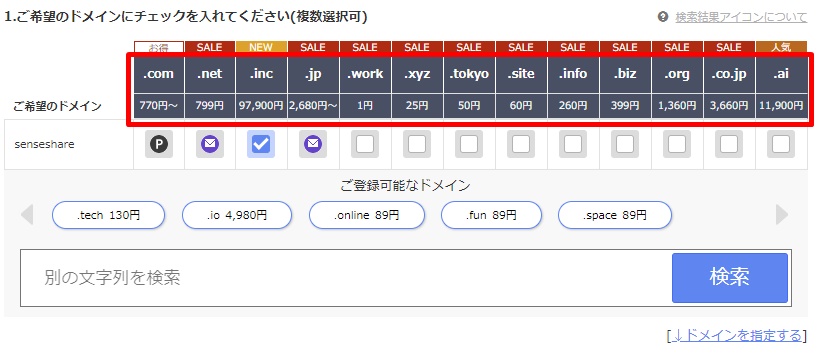Click the mail icon under .jp
This screenshot has height=360, width=817.
[x=313, y=144]
